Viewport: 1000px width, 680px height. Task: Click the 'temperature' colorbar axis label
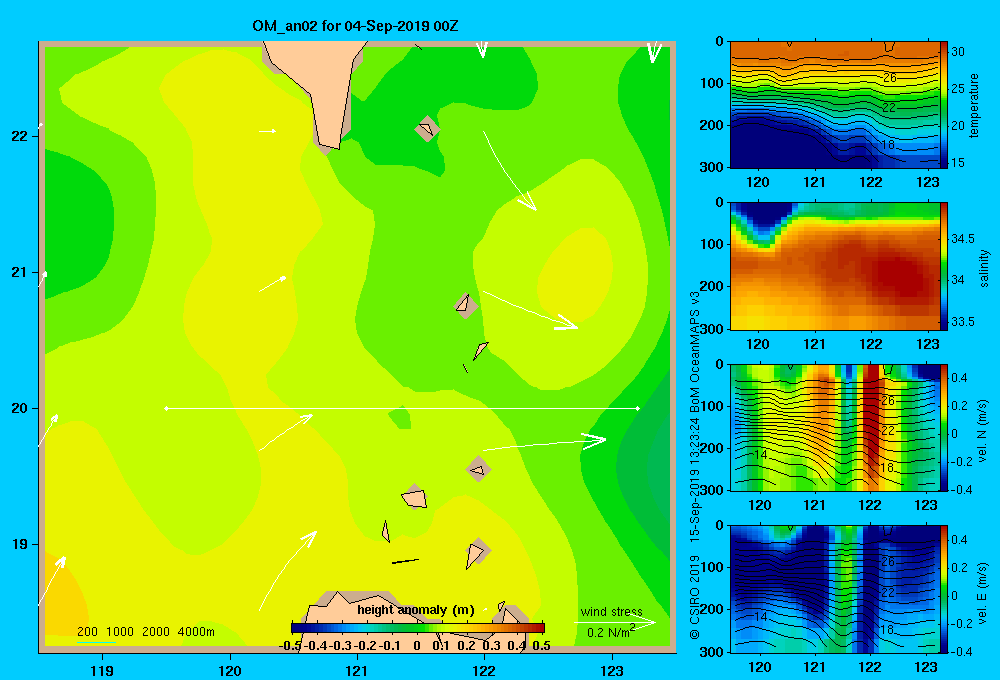pos(974,106)
